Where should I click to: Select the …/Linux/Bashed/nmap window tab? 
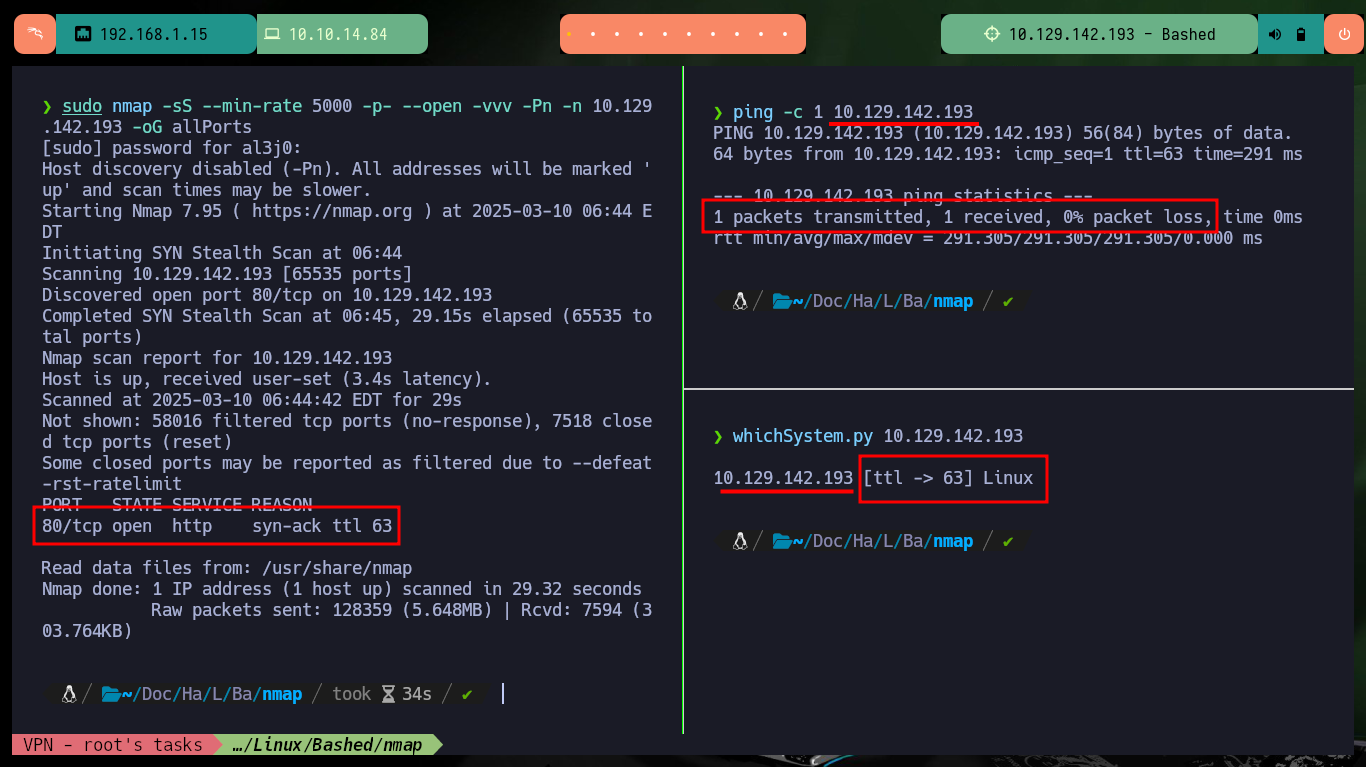click(326, 745)
